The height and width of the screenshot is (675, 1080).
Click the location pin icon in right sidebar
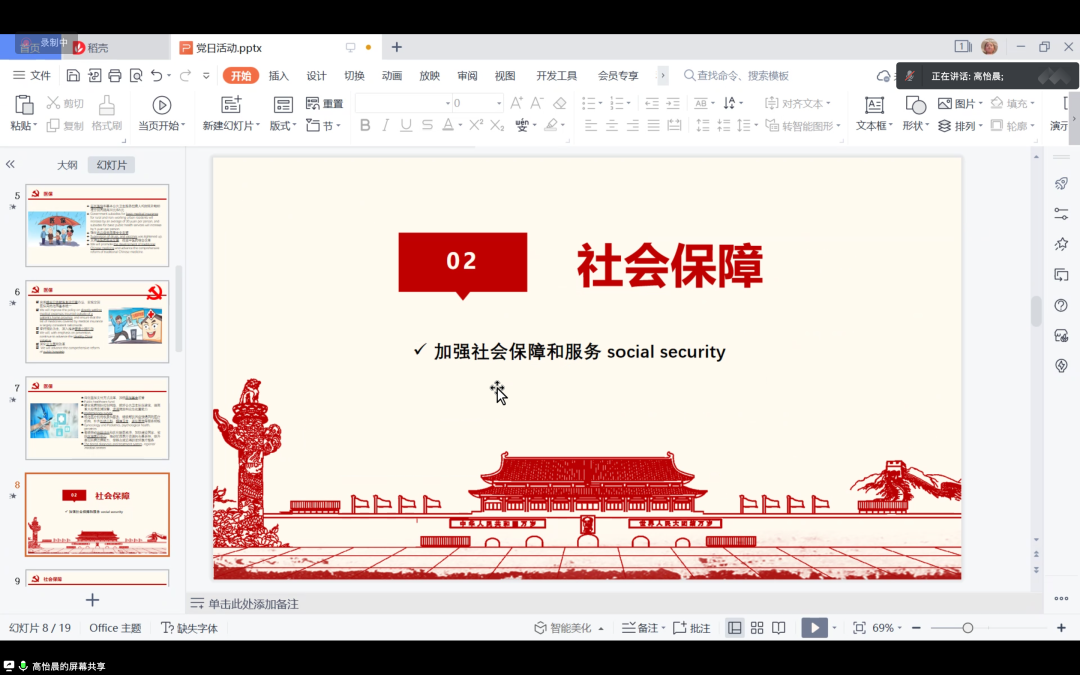tap(1061, 366)
